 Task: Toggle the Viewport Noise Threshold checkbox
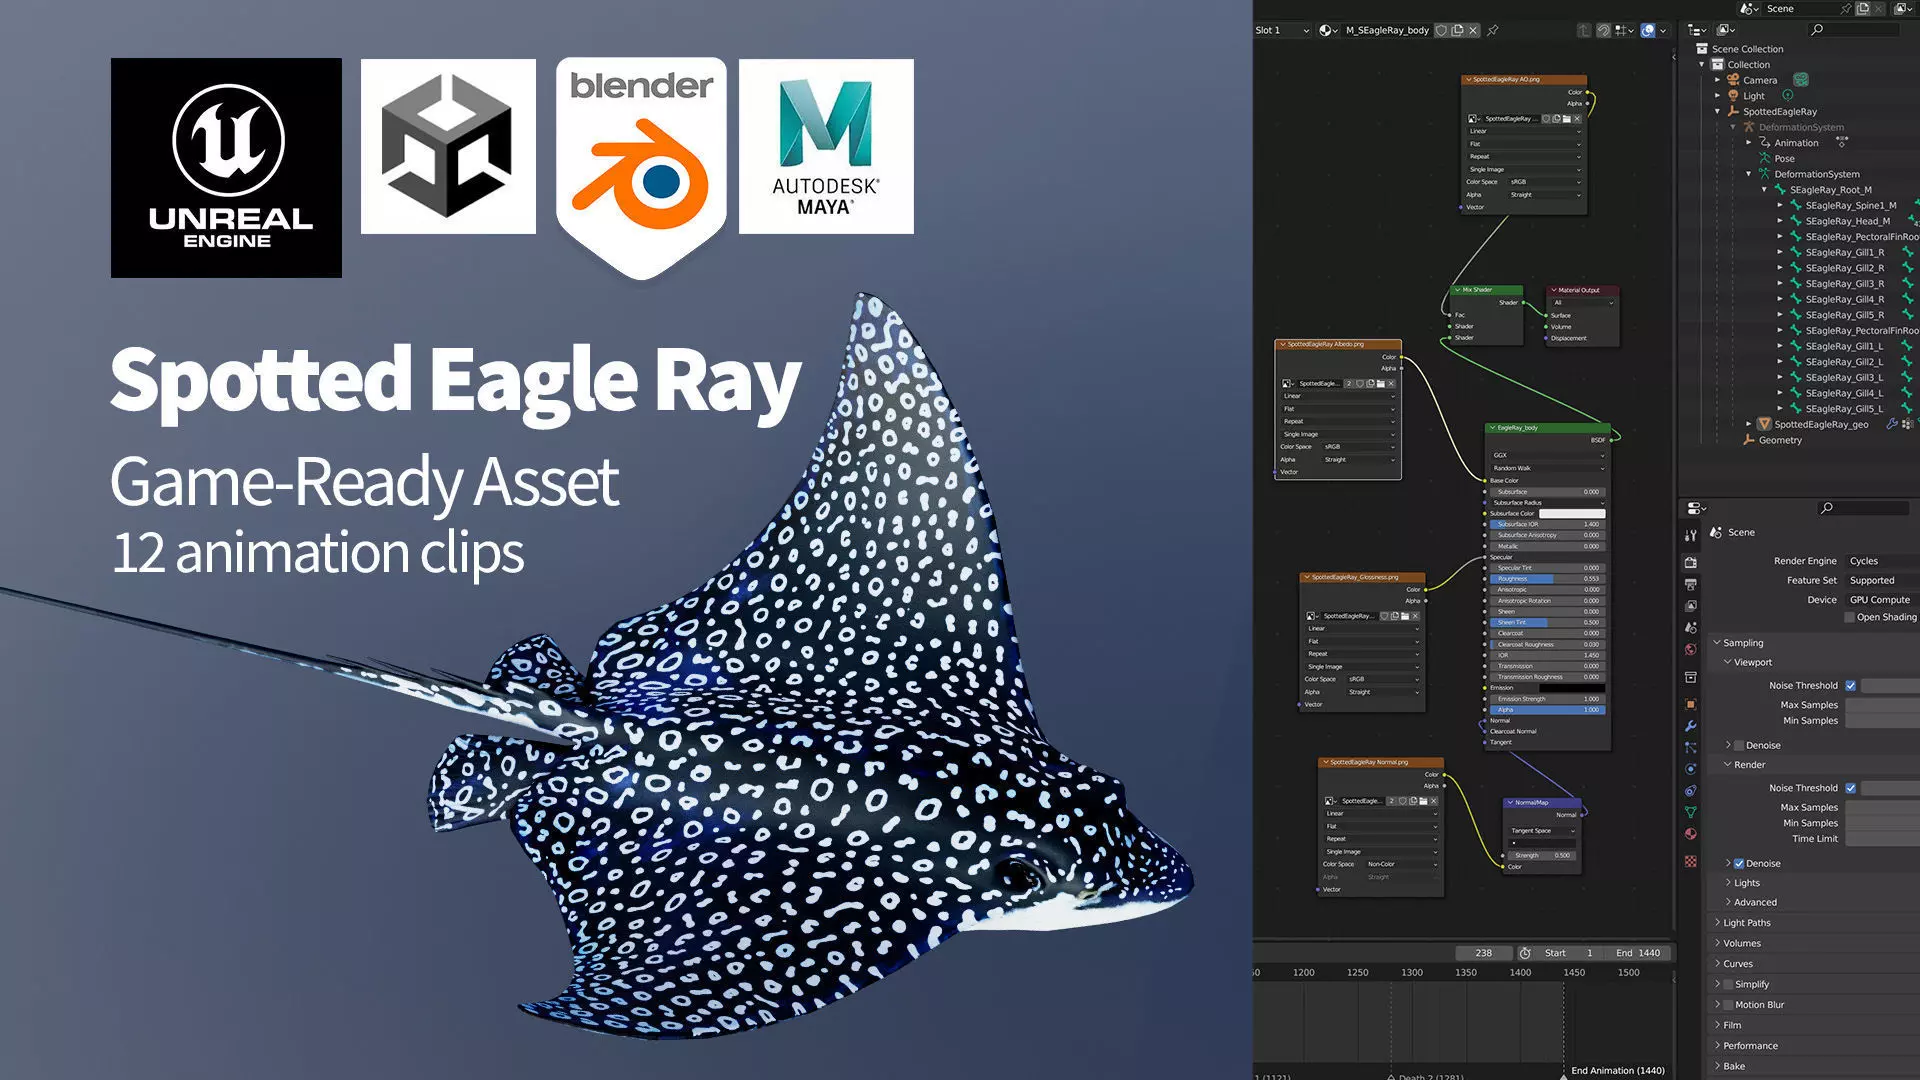(x=1851, y=686)
